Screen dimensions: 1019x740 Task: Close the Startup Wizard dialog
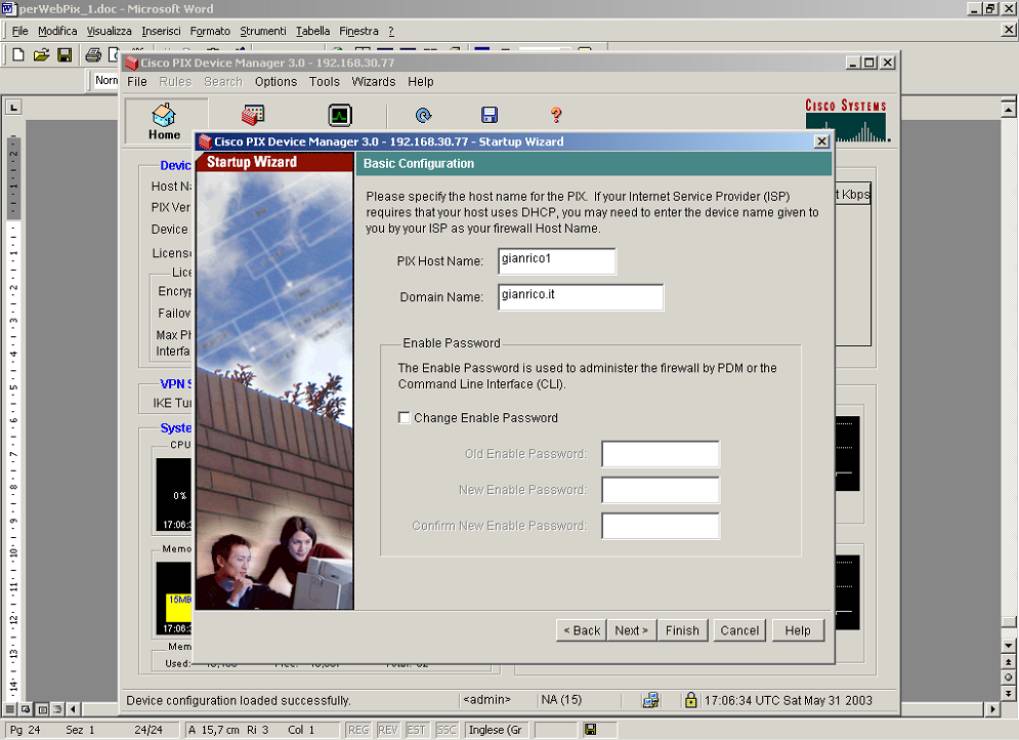(821, 142)
